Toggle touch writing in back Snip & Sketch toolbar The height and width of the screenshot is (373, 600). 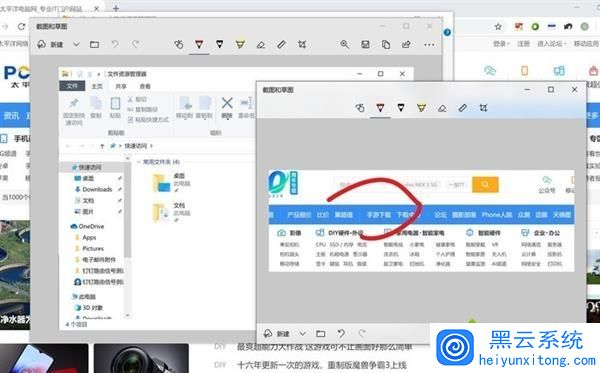[x=178, y=44]
